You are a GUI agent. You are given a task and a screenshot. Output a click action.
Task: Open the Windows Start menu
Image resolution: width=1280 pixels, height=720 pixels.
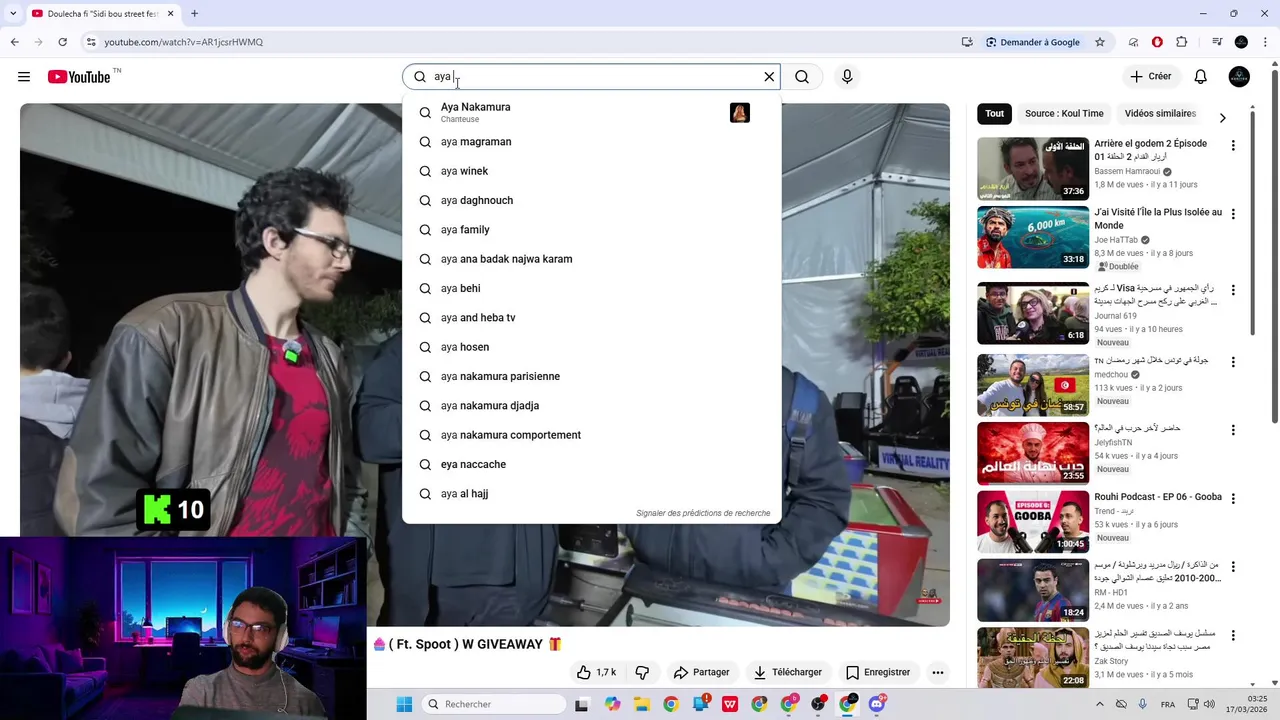point(404,704)
